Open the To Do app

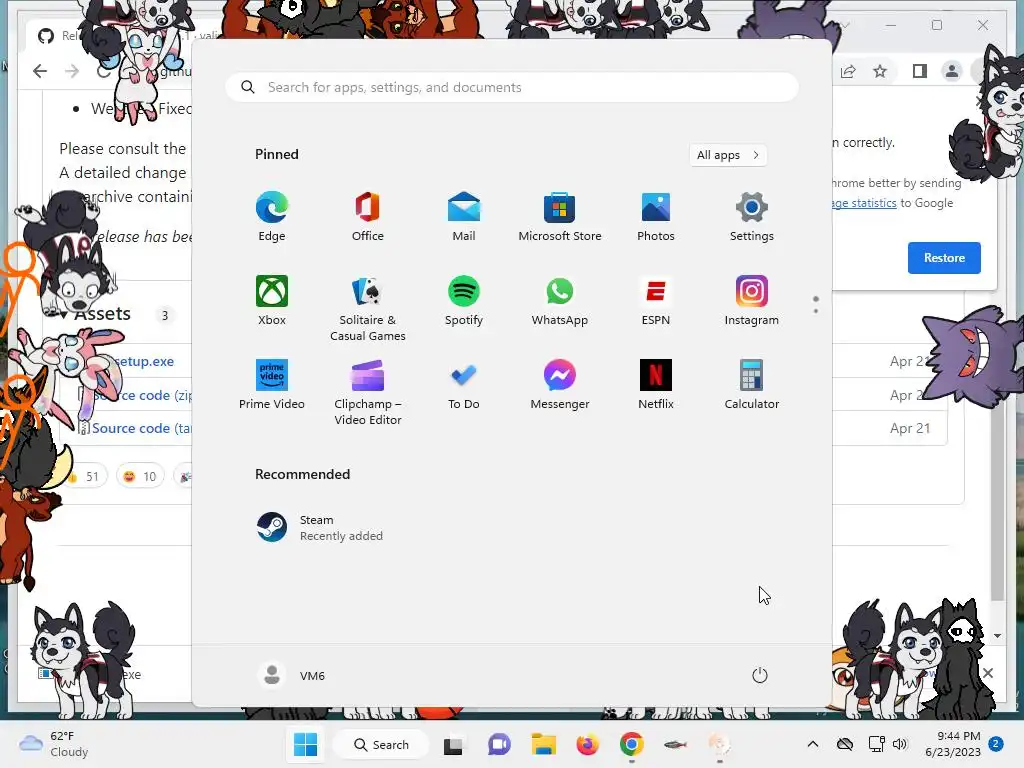tap(464, 385)
